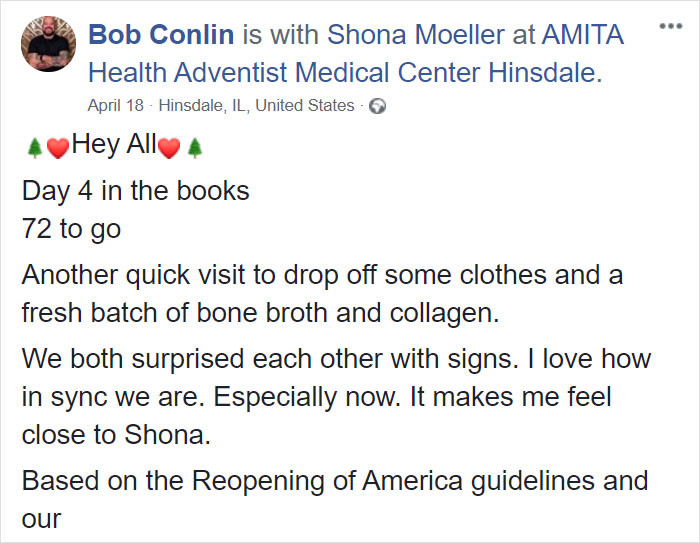
Task: Click 'Medical Center Hinsdale.' in the header
Action: point(448,73)
